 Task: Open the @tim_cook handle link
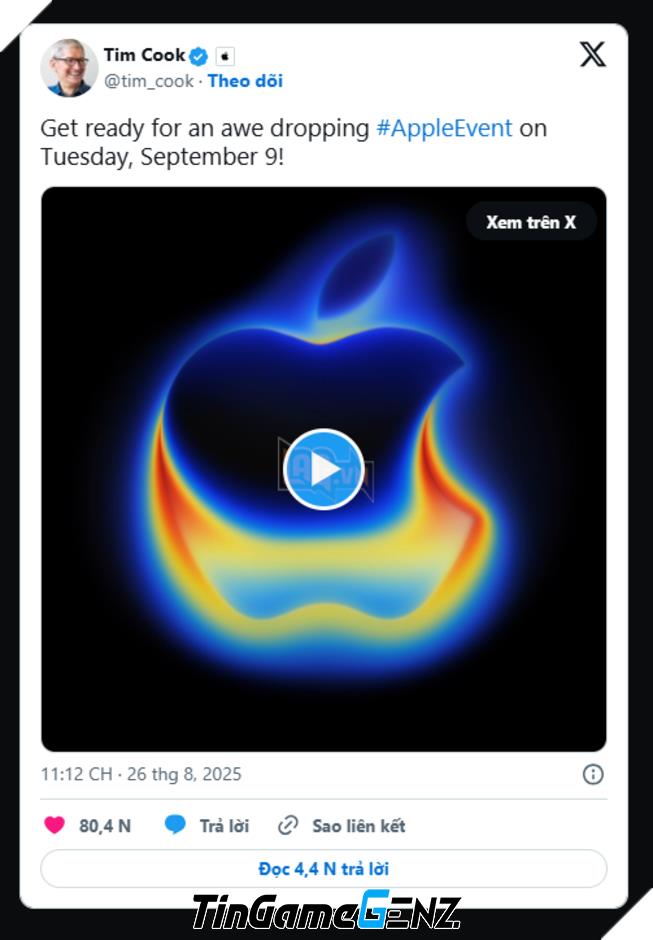tap(149, 81)
